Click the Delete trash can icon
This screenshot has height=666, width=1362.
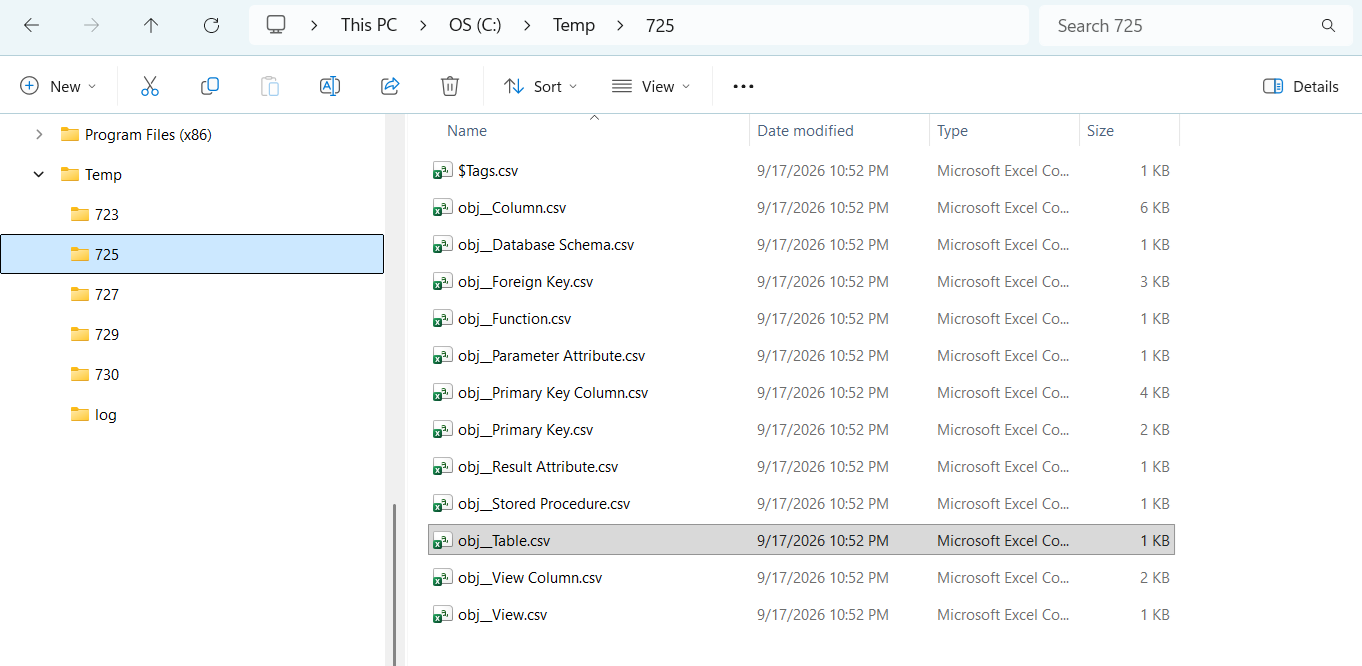[450, 86]
